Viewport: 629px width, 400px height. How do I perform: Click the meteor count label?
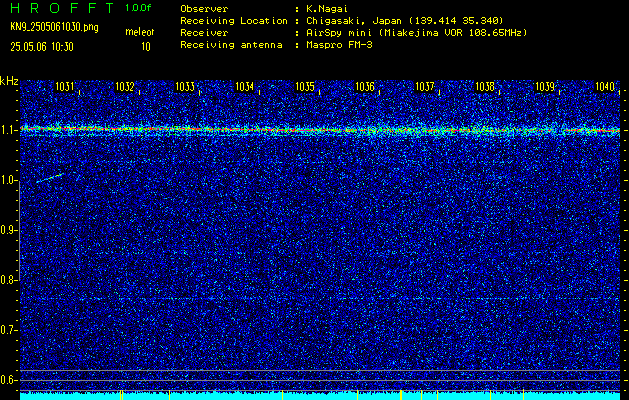pyautogui.click(x=140, y=32)
